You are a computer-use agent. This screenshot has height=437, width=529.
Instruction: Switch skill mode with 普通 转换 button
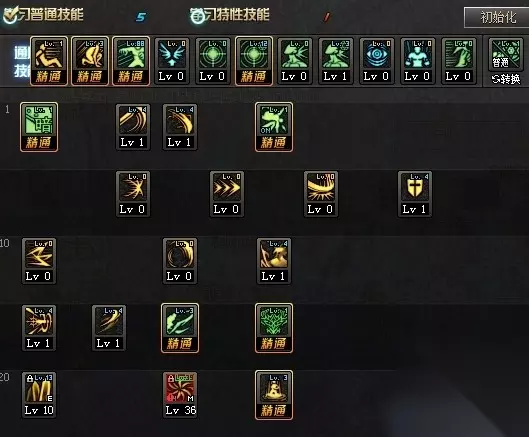[505, 61]
